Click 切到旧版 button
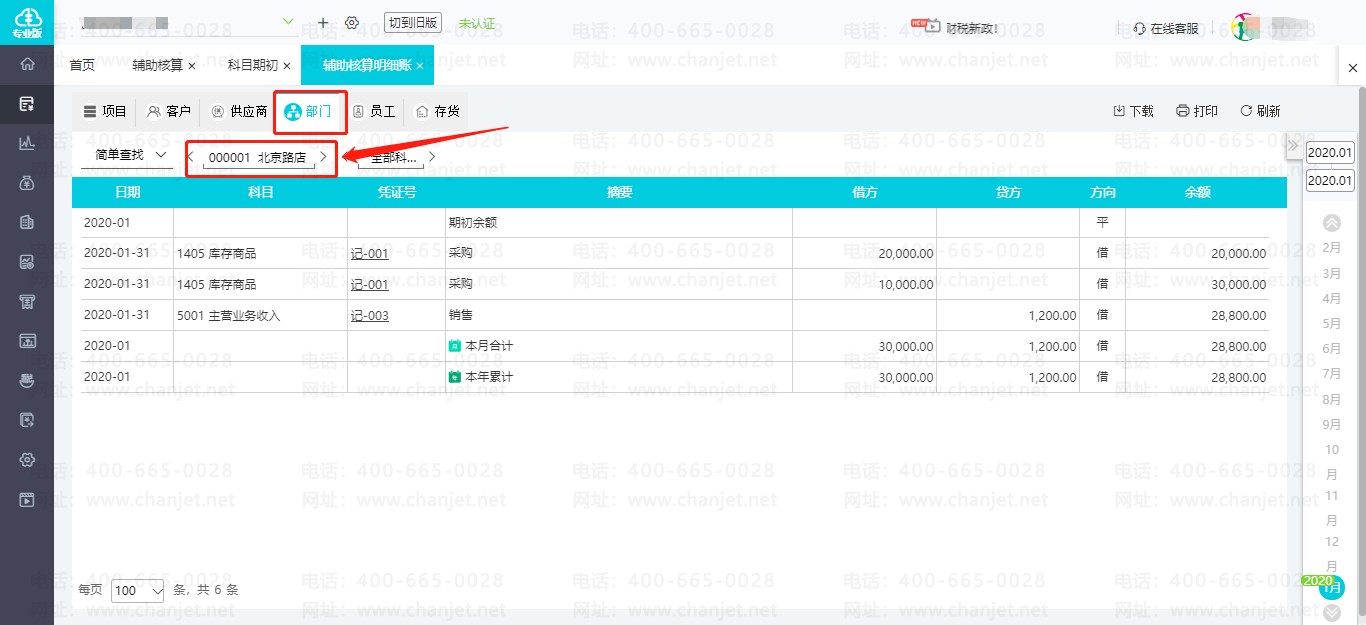Viewport: 1366px width, 625px height. coord(412,22)
